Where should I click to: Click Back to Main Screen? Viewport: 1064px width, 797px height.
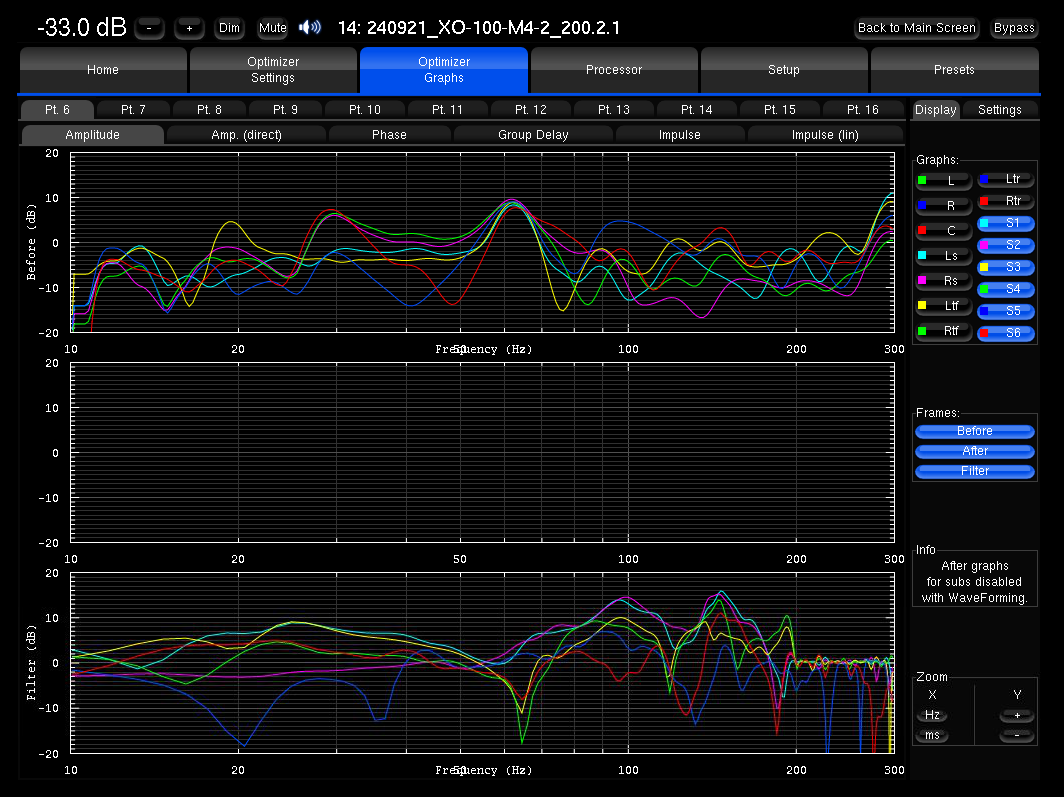click(916, 28)
